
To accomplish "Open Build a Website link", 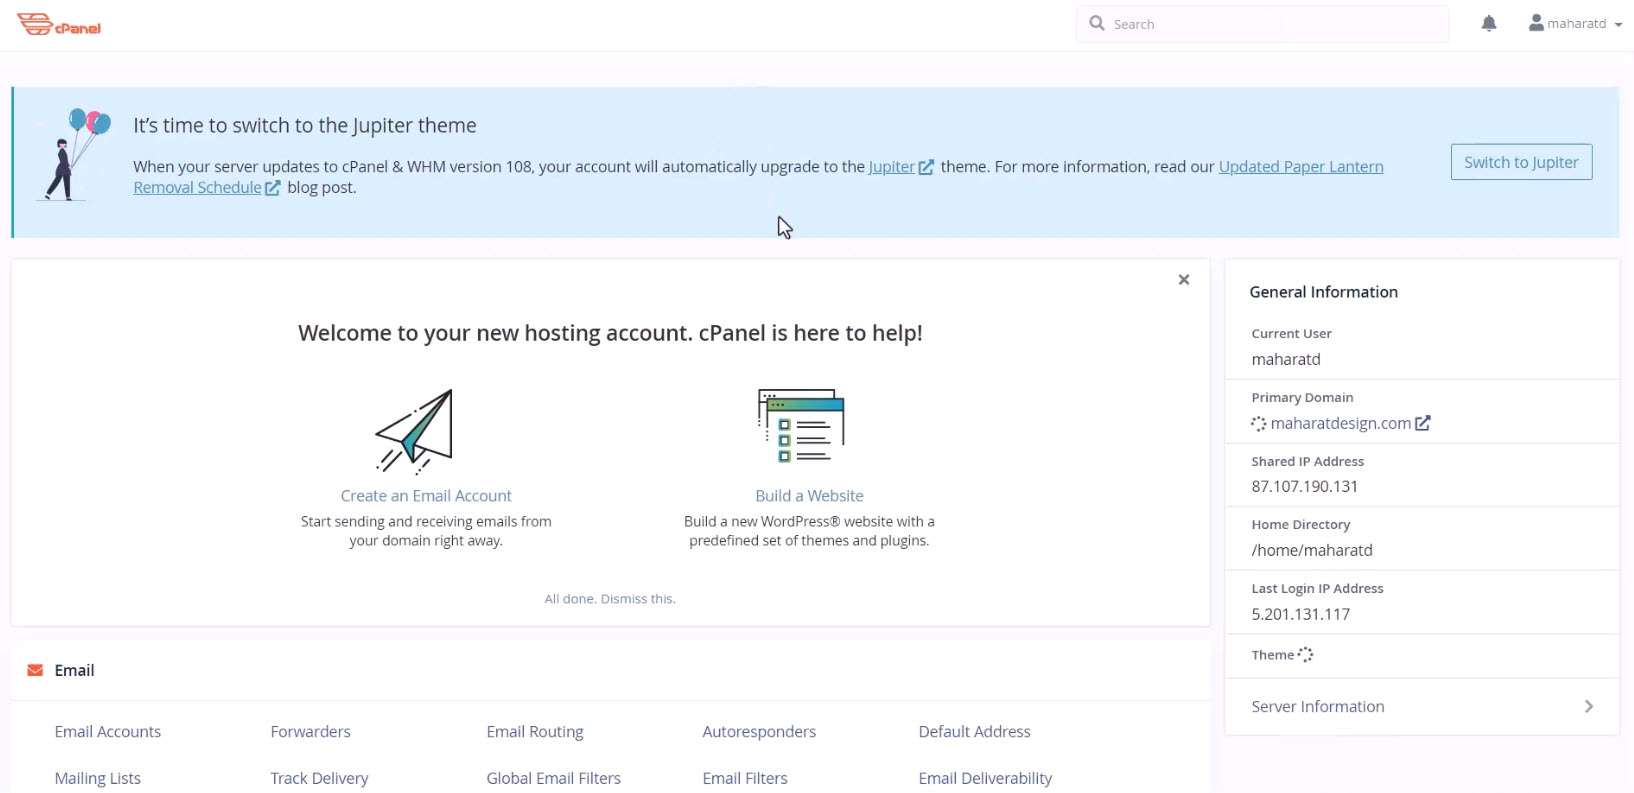I will click(x=809, y=496).
